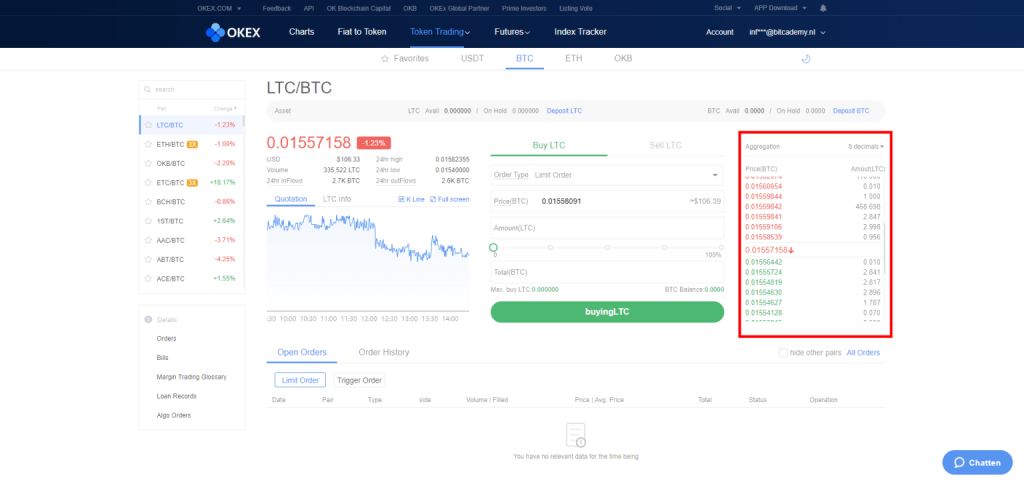Click the Total(BTC) input field
The image size is (1024, 480).
point(607,272)
